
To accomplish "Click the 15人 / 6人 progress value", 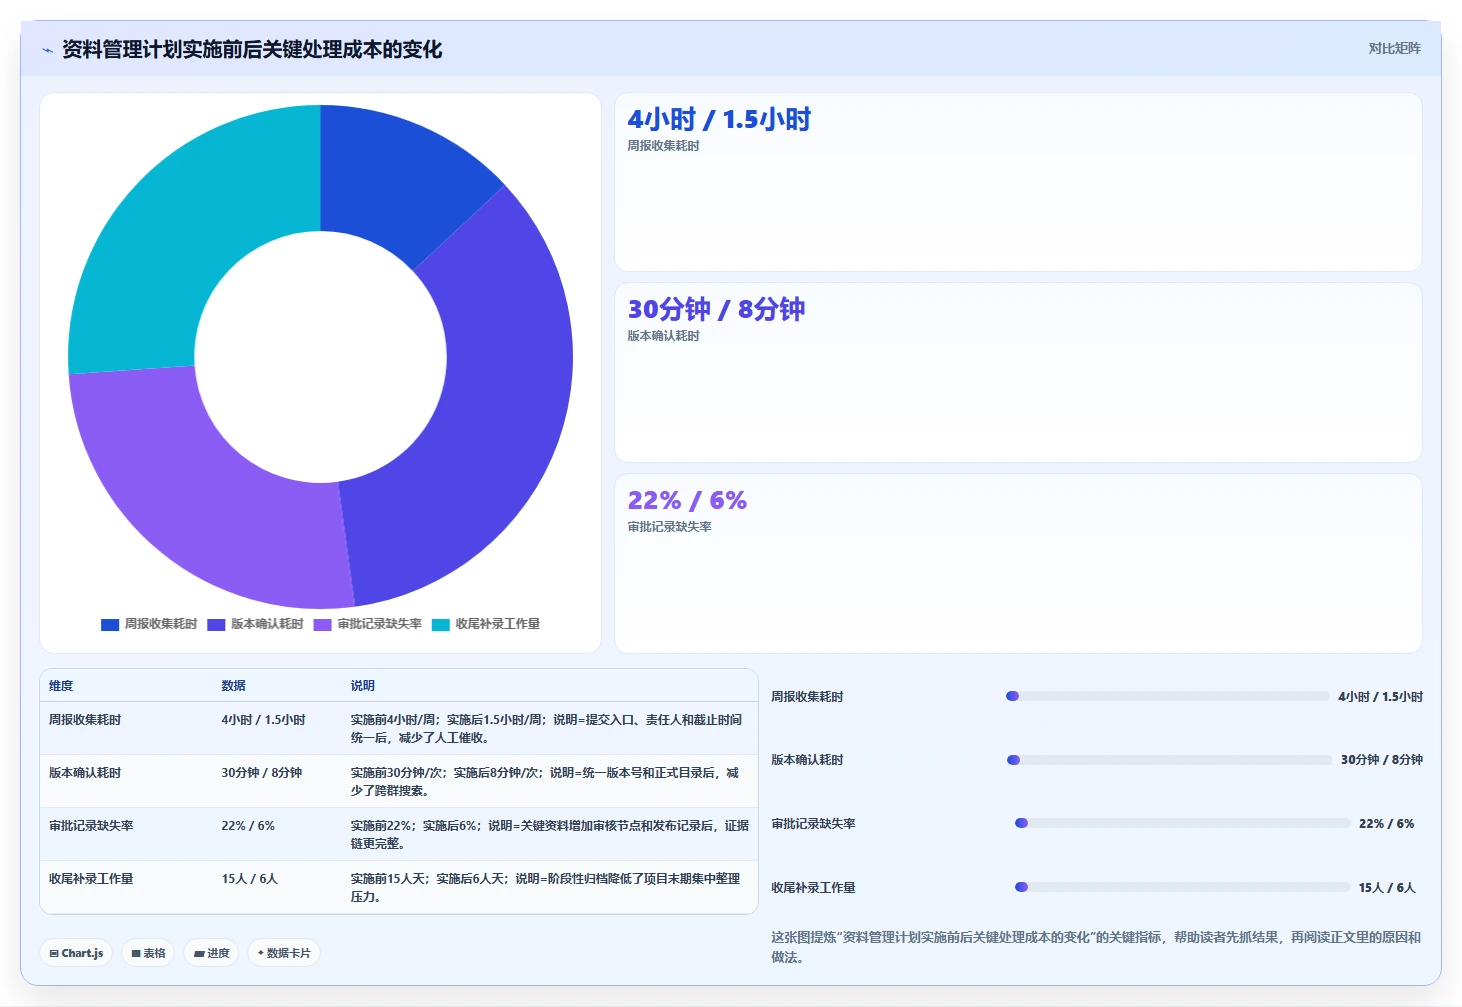I will [1387, 888].
